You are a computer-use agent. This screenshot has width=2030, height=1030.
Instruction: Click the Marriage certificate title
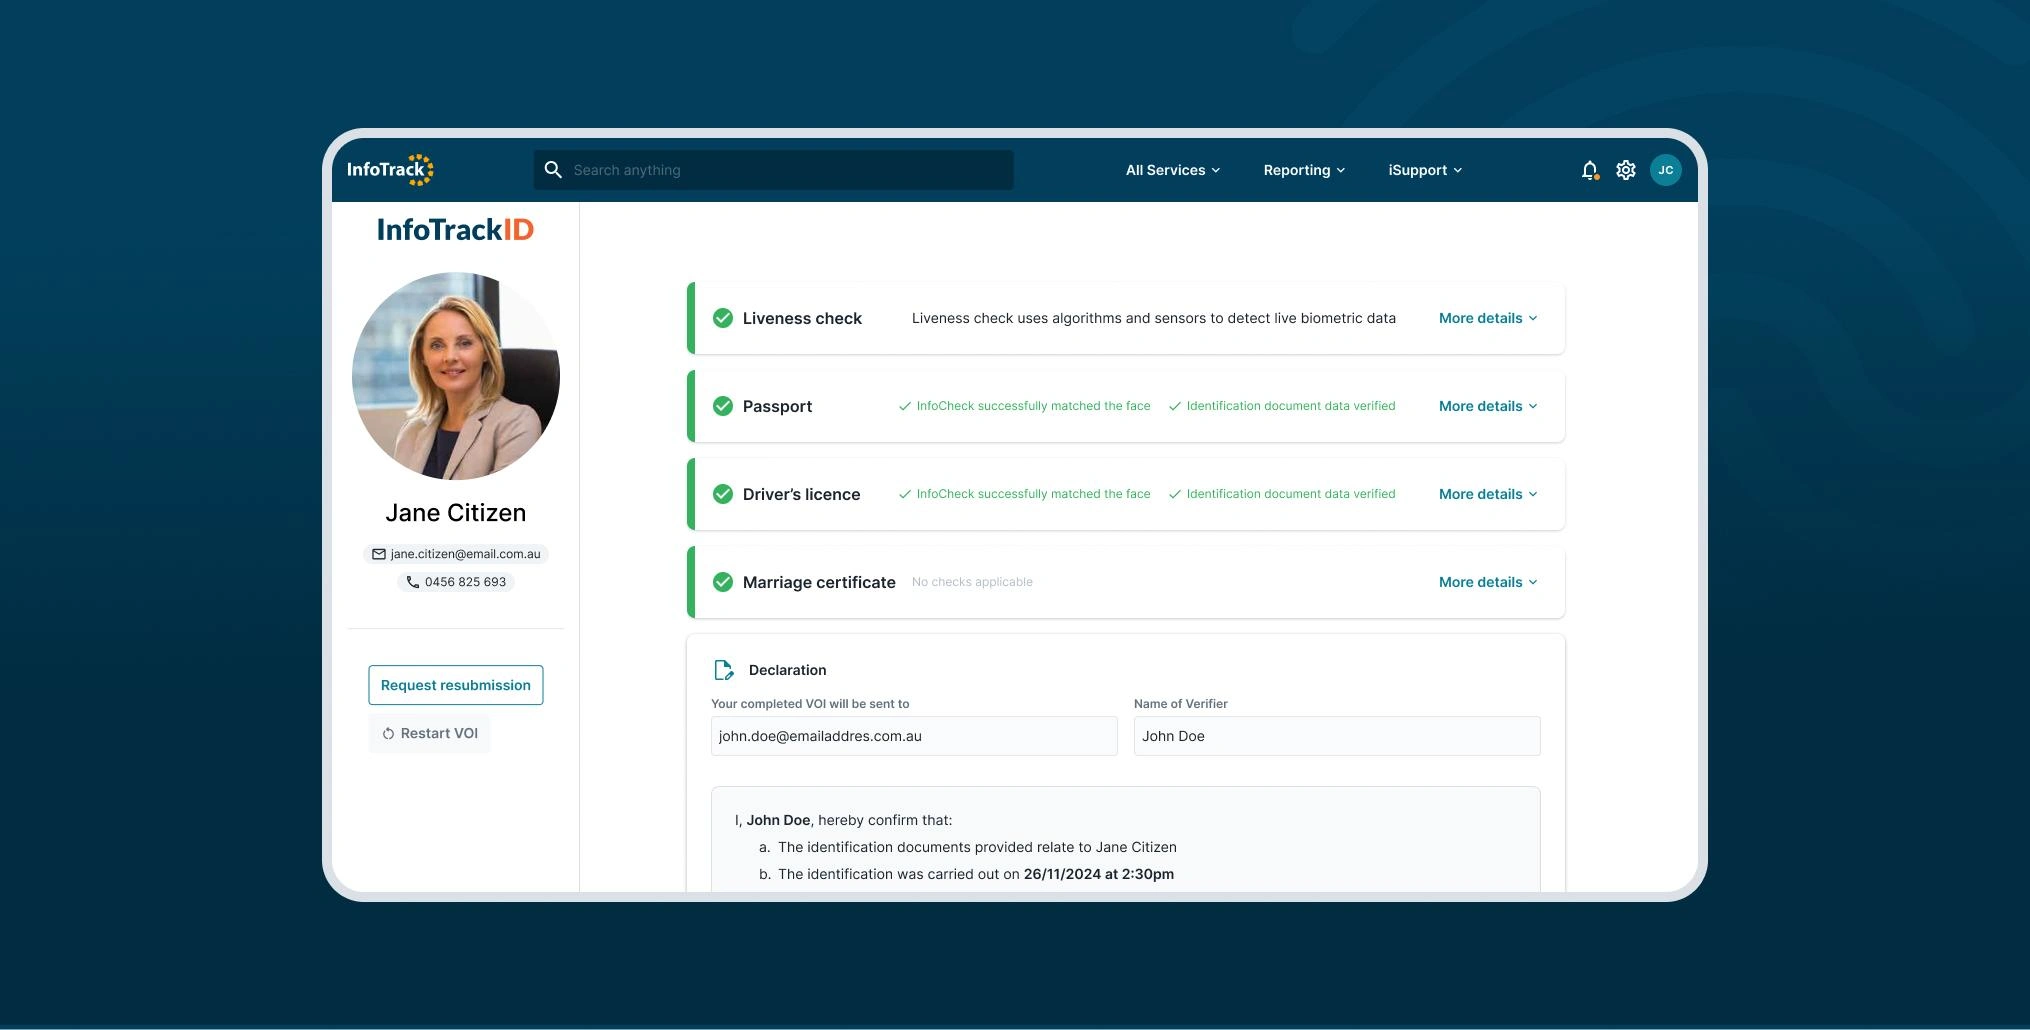[819, 582]
